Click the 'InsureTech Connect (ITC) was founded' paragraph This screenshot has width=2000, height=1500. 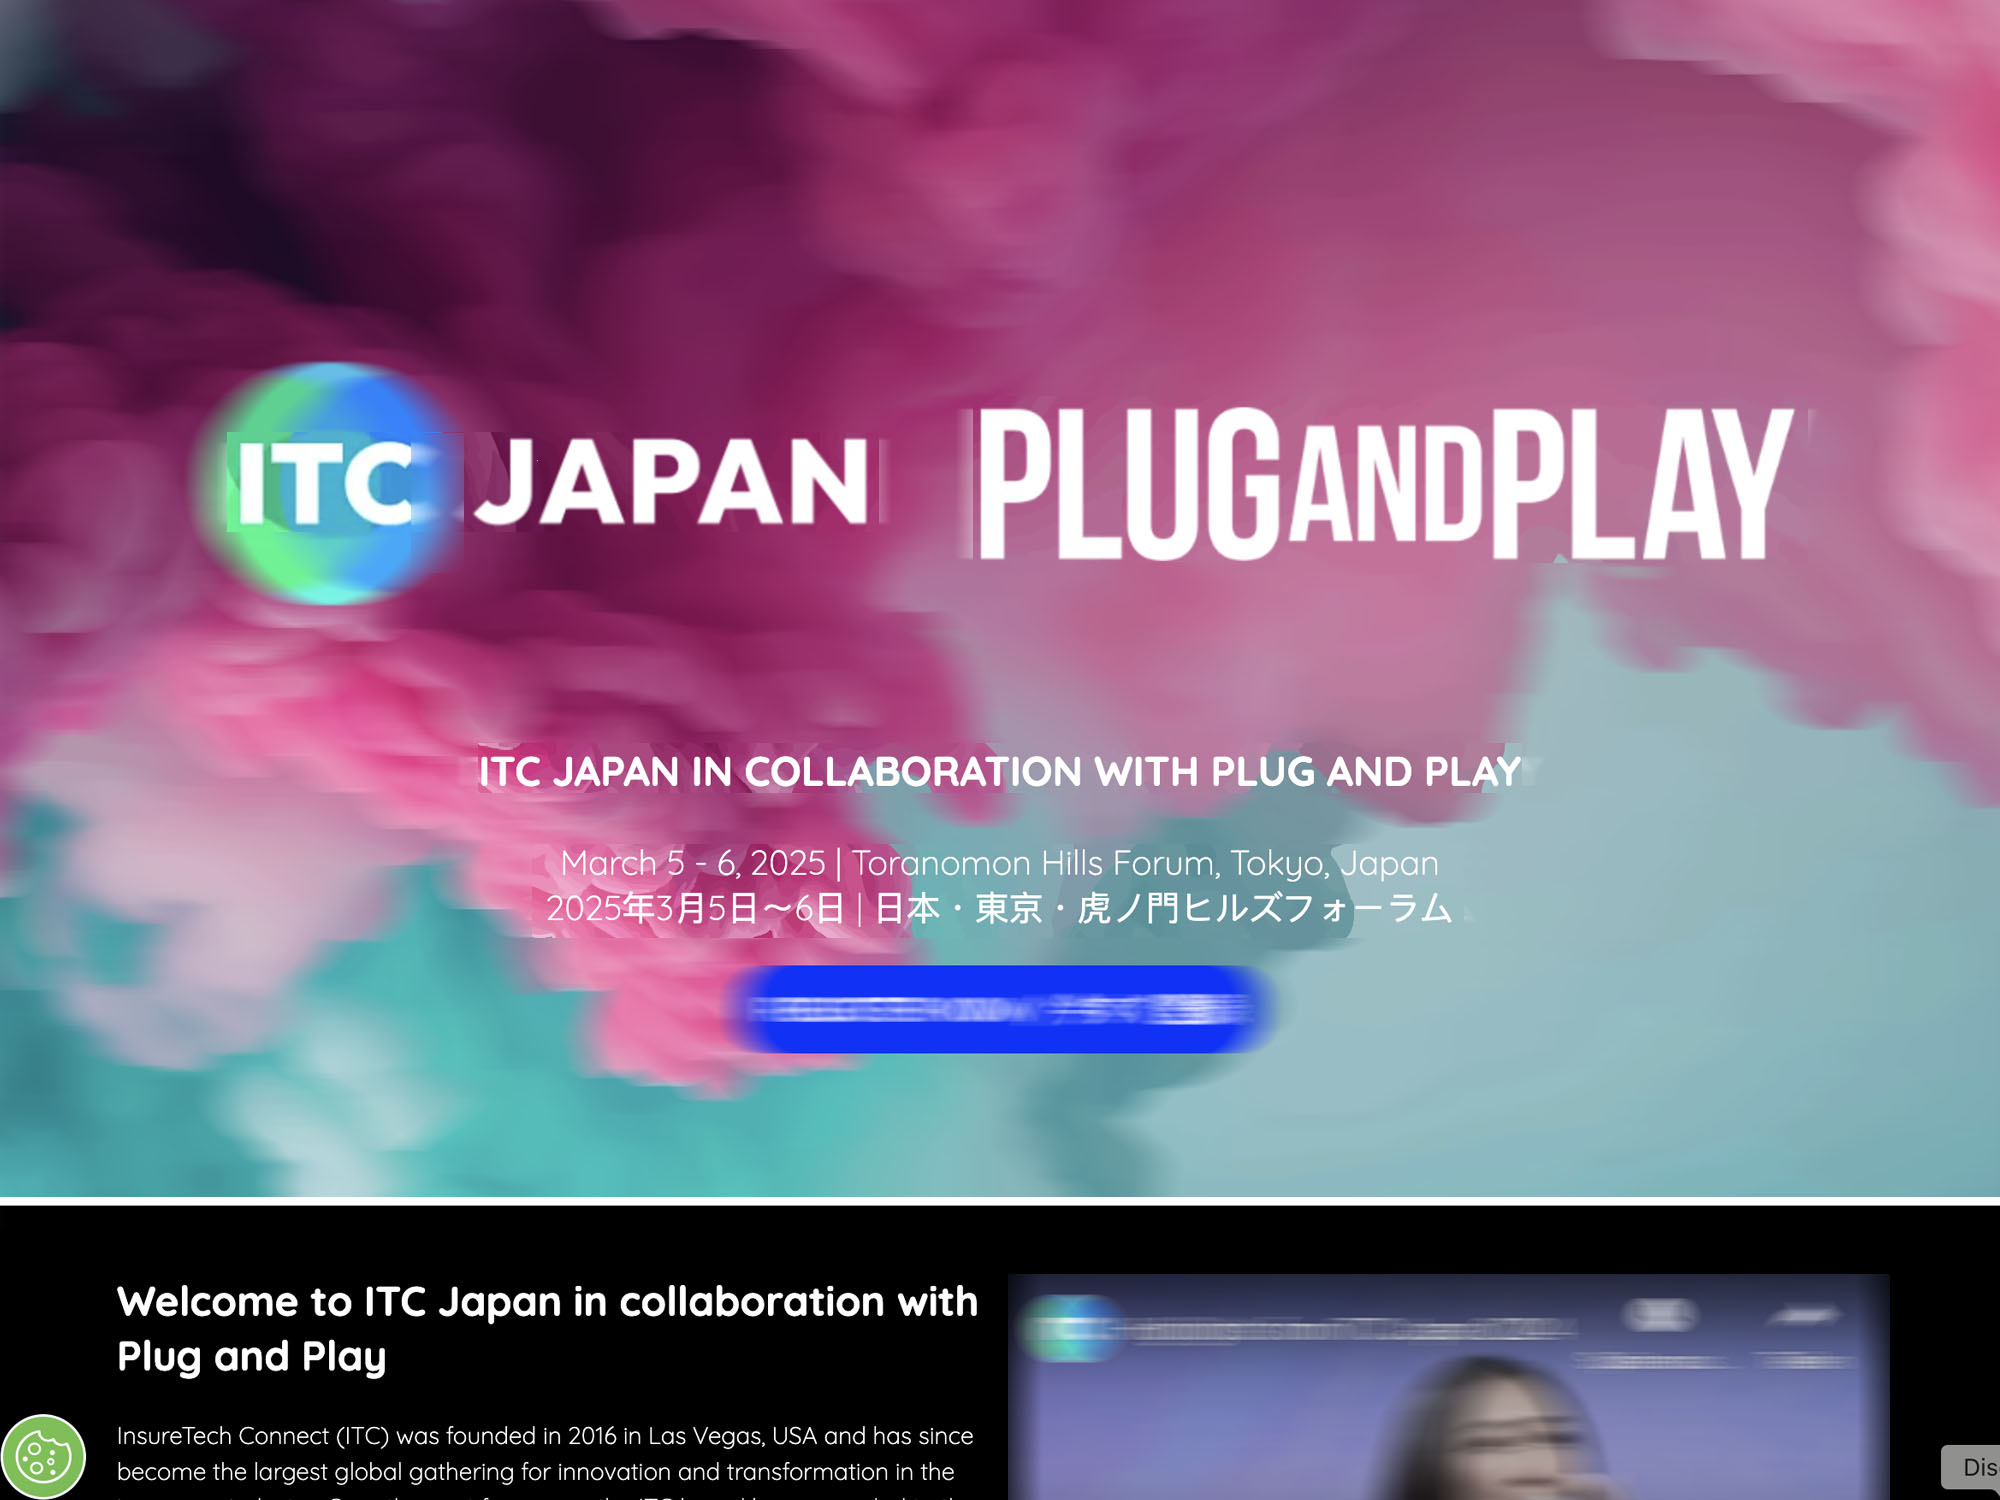point(545,1463)
